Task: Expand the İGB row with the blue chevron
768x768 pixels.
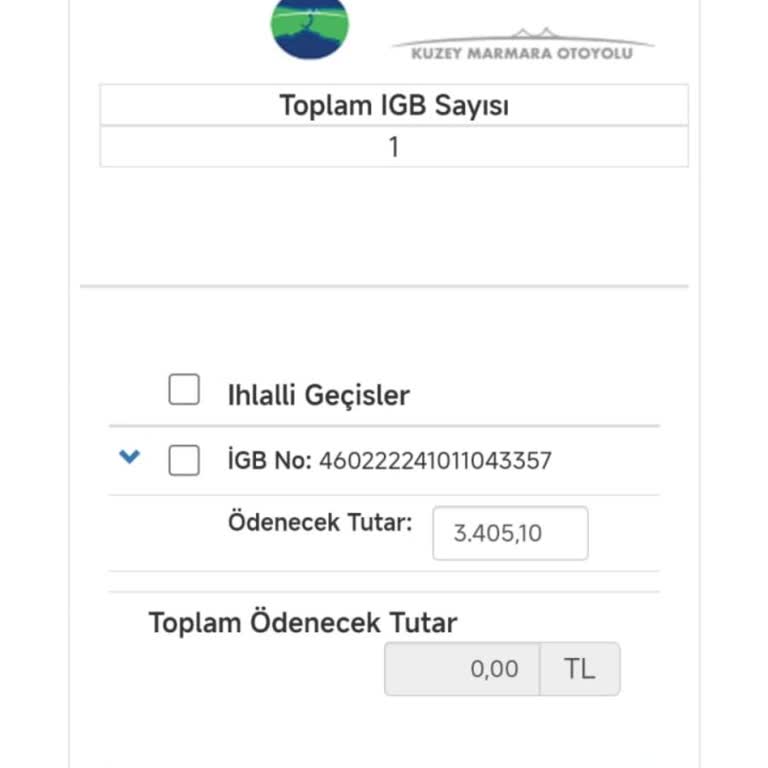Action: tap(129, 458)
